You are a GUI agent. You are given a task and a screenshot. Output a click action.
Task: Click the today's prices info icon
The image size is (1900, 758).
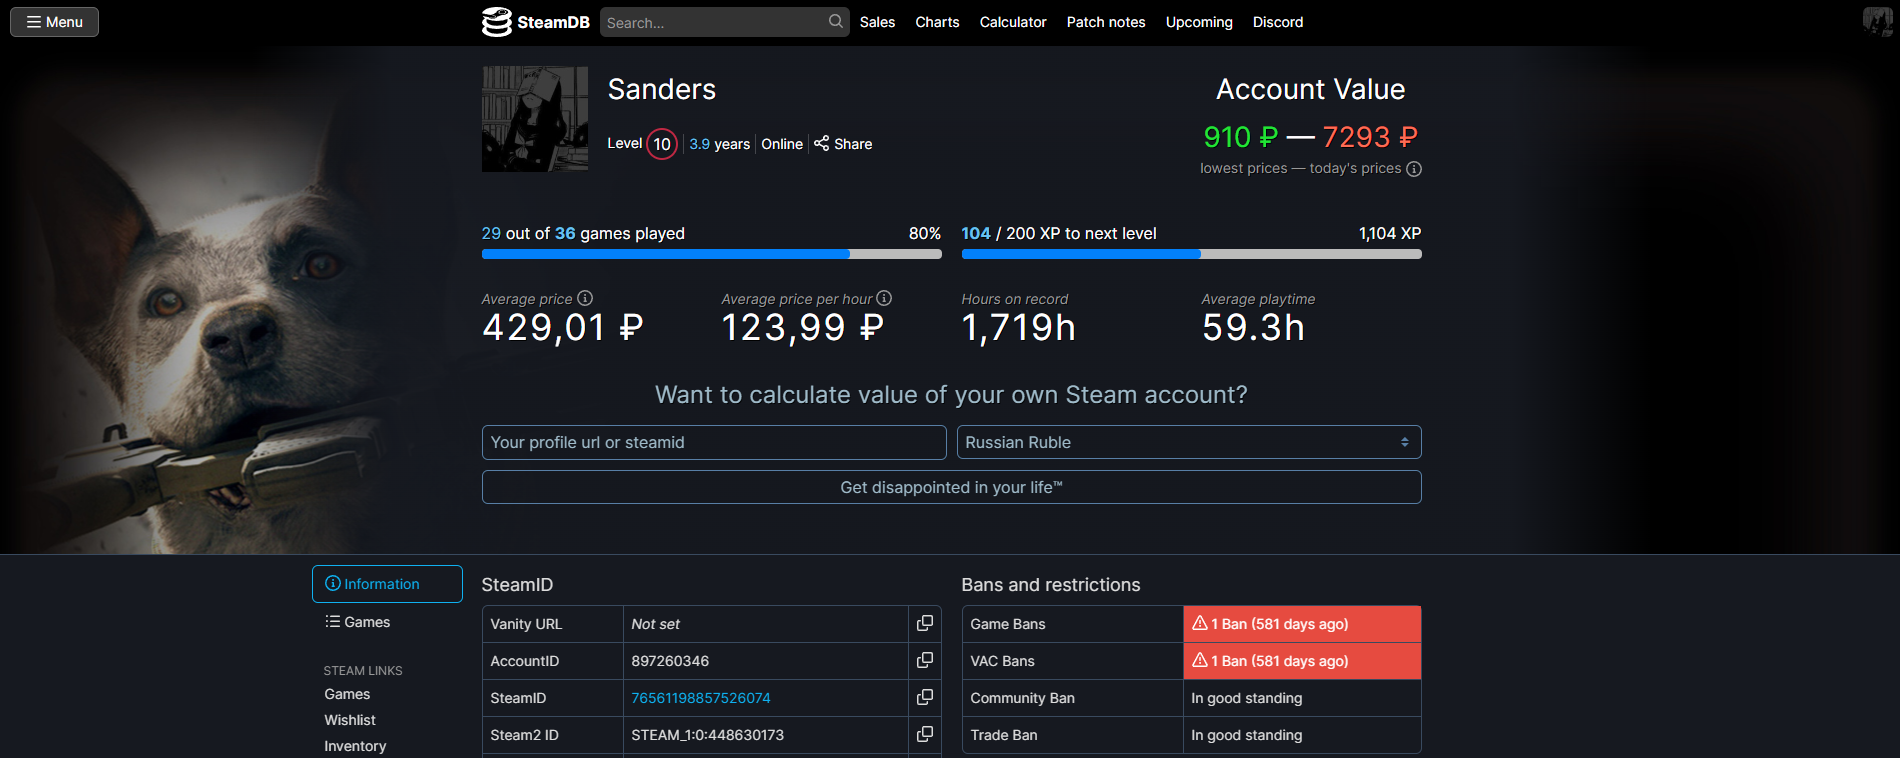point(1414,169)
